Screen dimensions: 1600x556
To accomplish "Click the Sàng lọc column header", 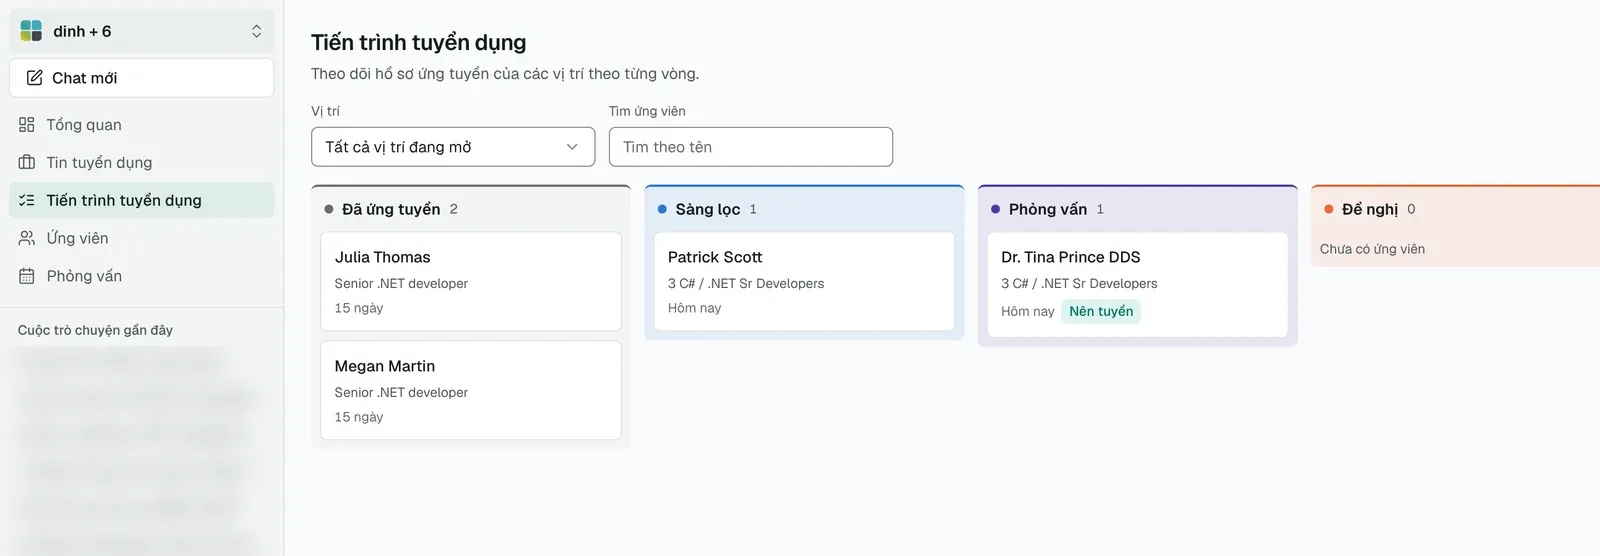I will click(x=707, y=209).
